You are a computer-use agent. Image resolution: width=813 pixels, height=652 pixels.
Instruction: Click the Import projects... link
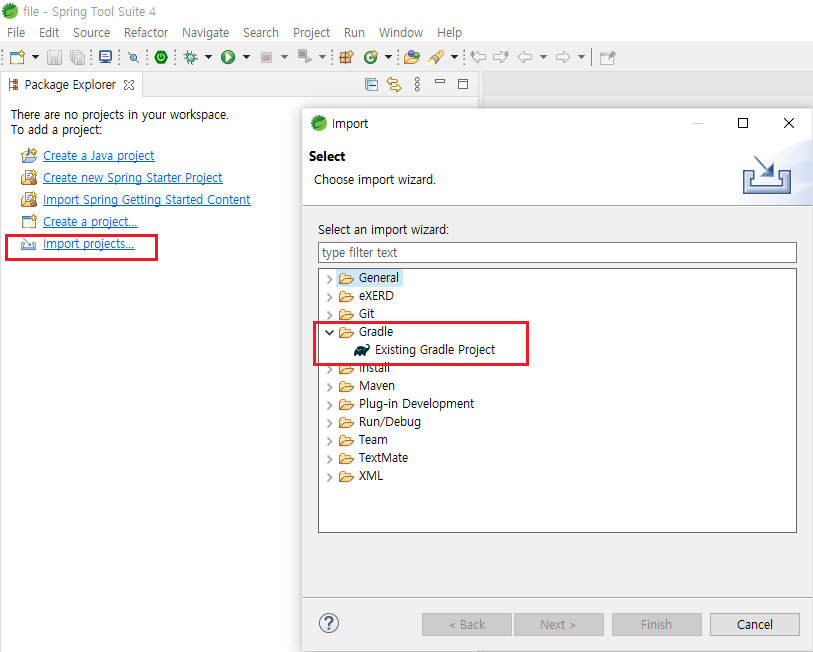[x=89, y=244]
